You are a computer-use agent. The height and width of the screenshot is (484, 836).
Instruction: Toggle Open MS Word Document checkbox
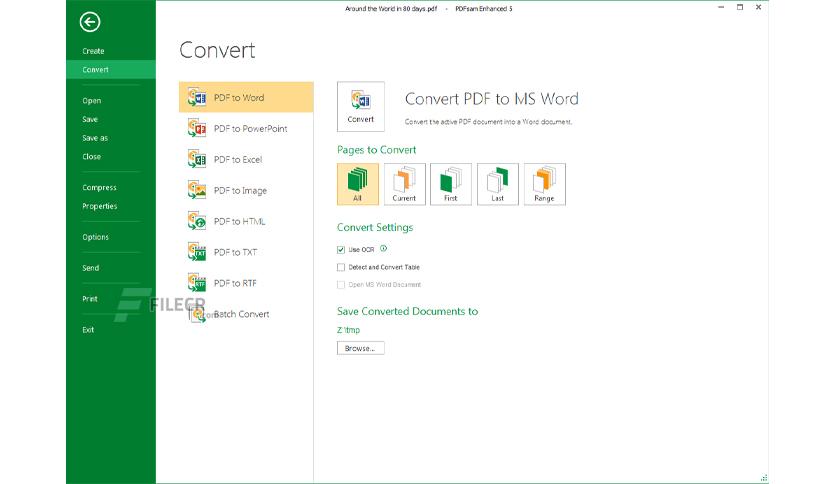coord(341,285)
